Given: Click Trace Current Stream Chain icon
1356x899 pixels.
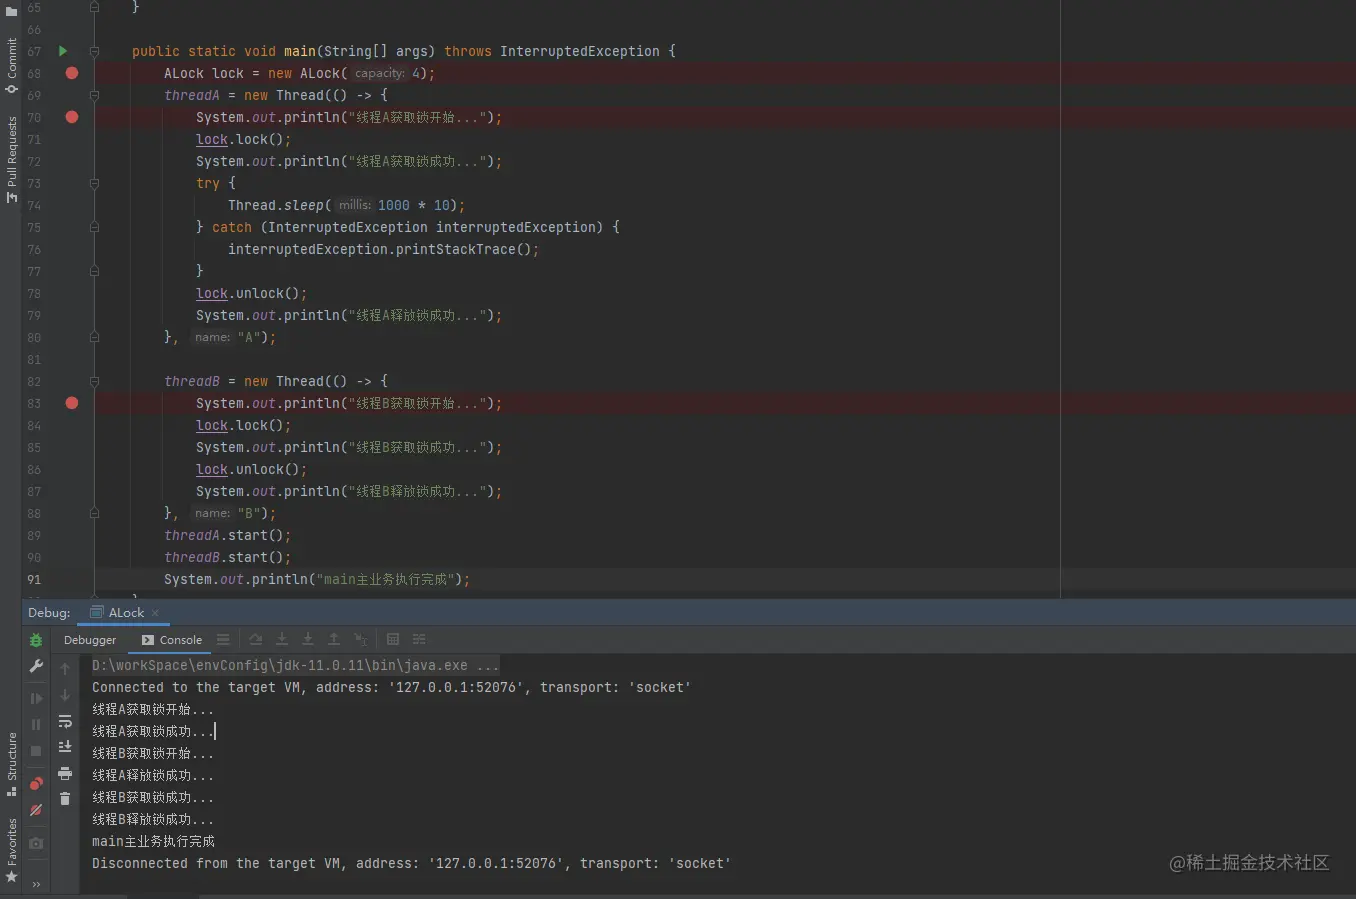Looking at the screenshot, I should (x=419, y=639).
